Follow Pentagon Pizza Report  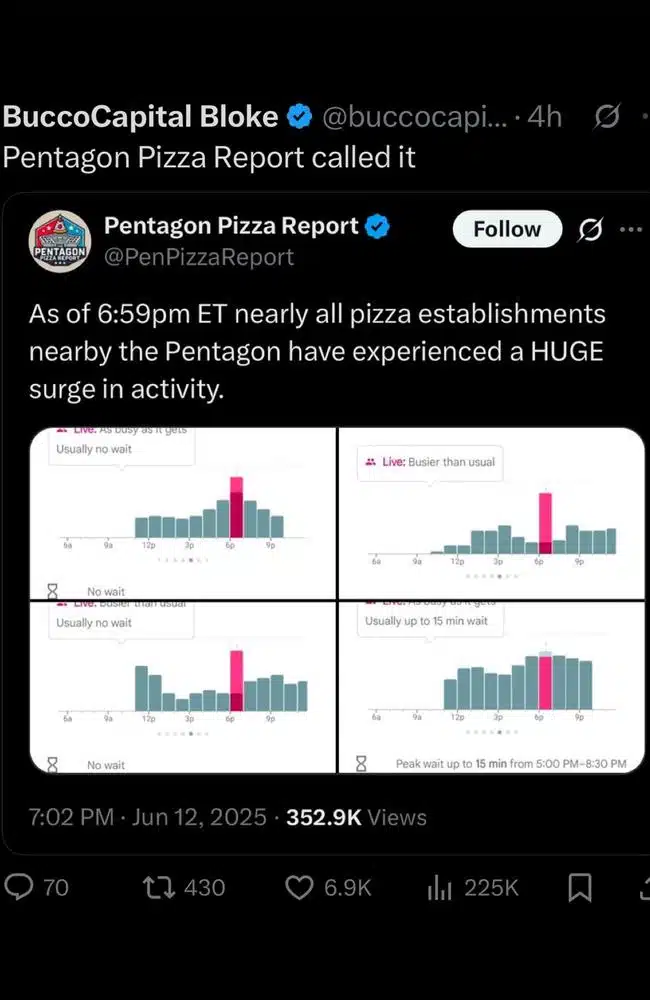(506, 229)
